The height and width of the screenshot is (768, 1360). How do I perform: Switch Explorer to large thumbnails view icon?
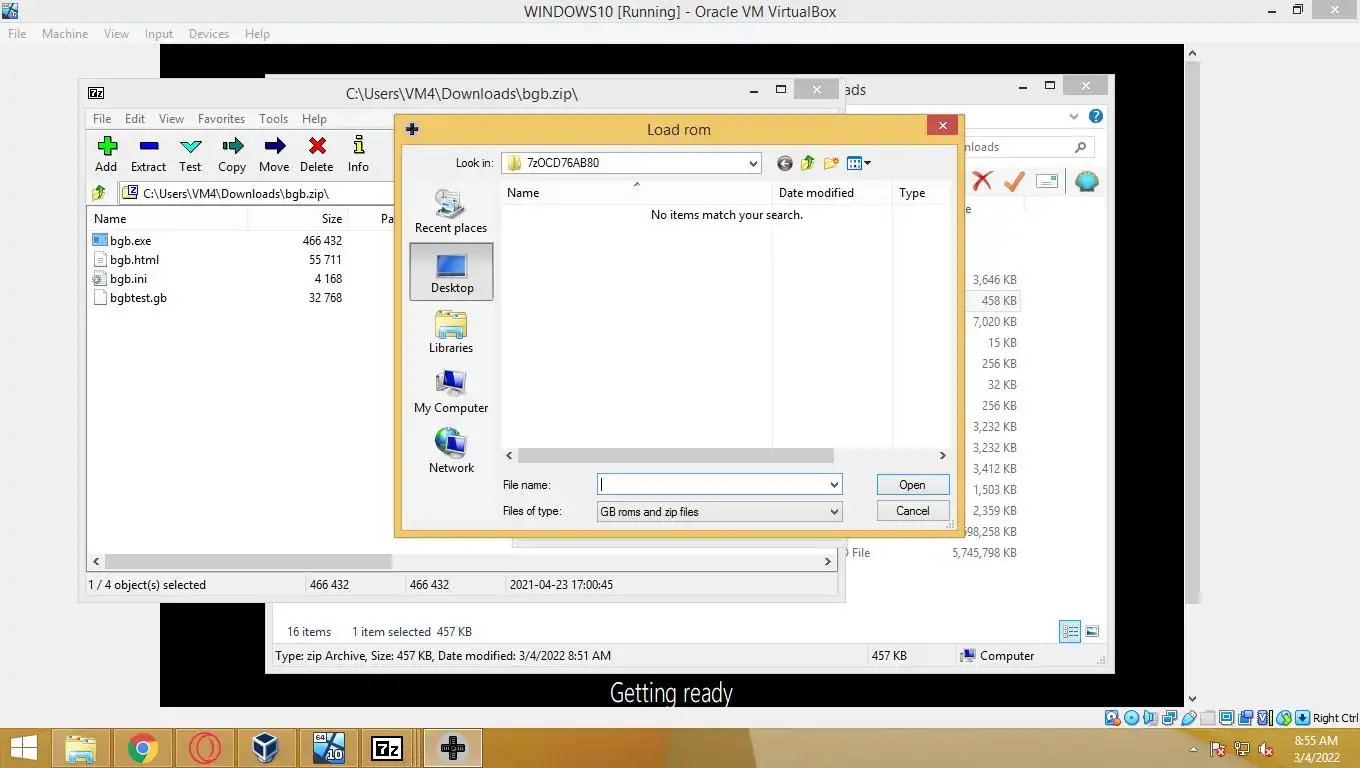click(1092, 631)
